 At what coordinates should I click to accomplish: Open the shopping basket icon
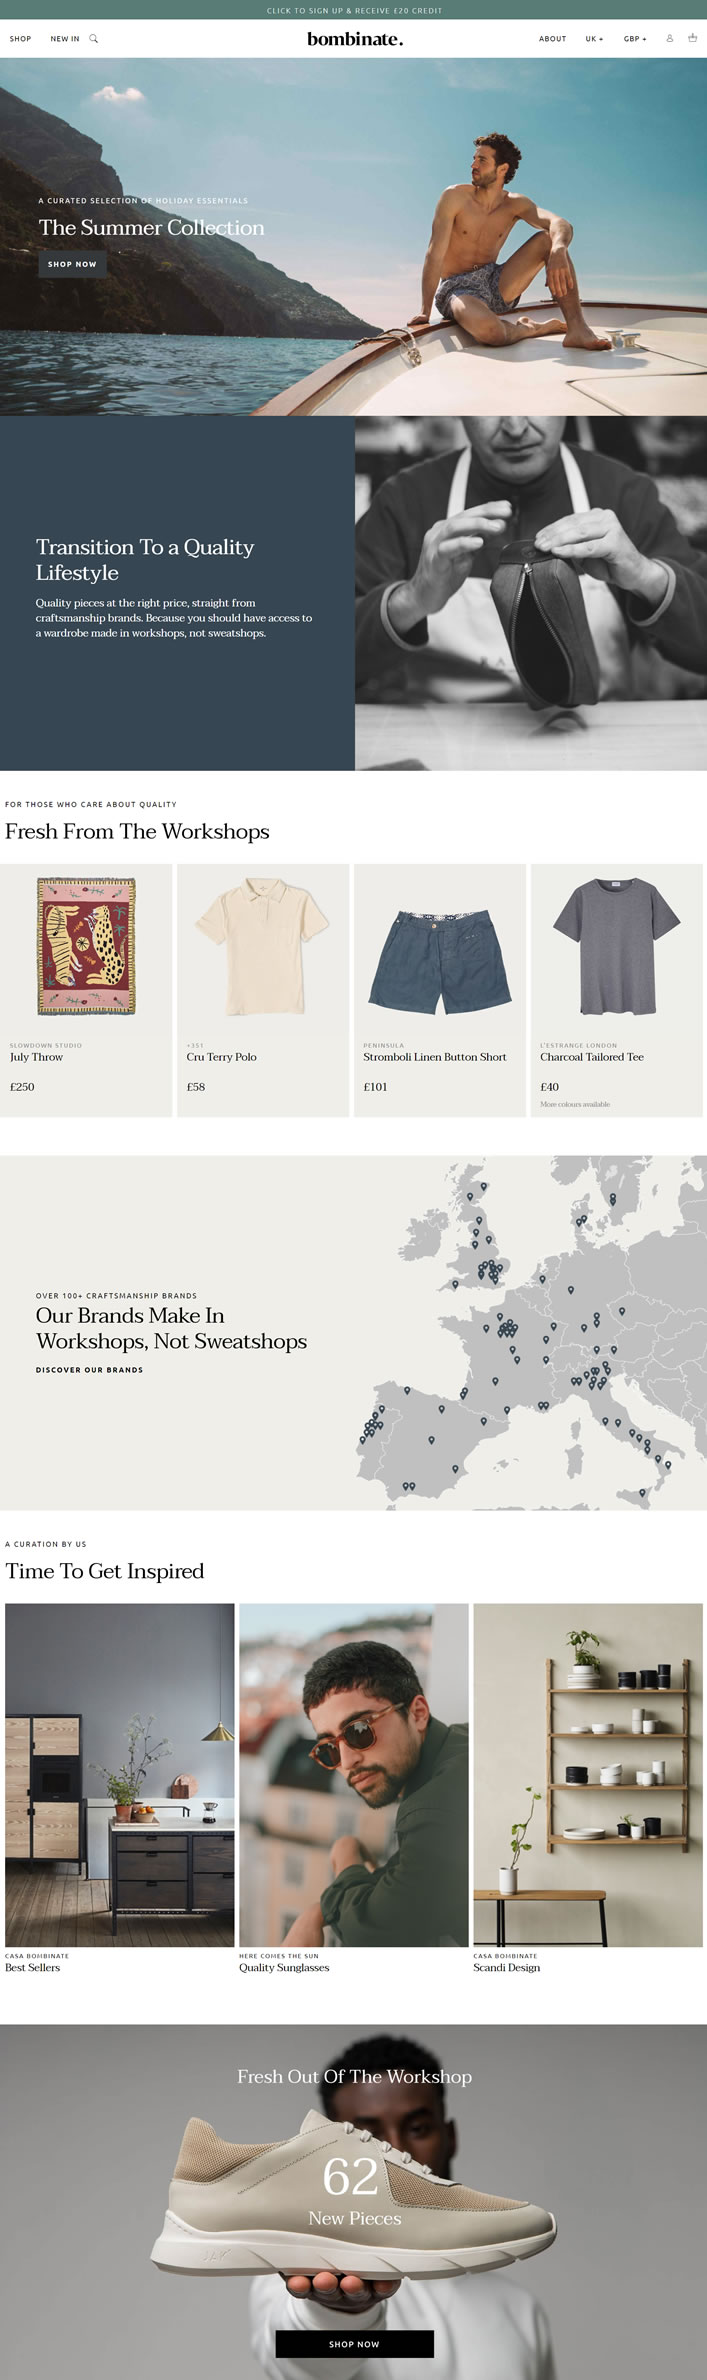click(x=692, y=39)
